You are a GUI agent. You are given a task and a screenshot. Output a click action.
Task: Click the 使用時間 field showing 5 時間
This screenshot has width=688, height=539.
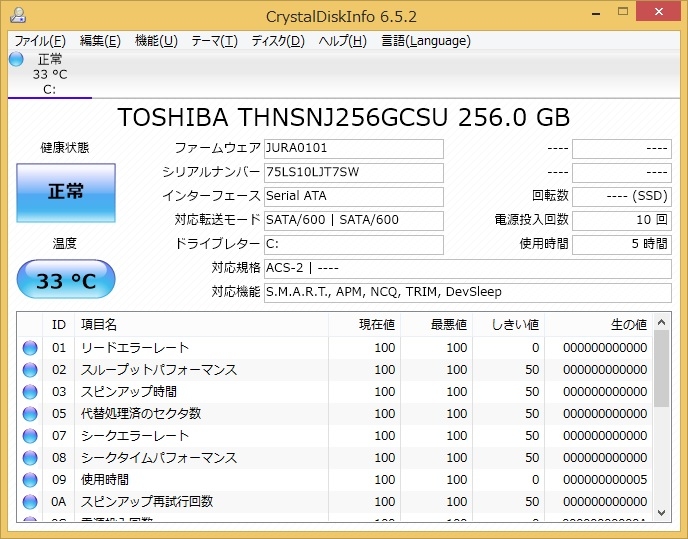click(x=622, y=244)
